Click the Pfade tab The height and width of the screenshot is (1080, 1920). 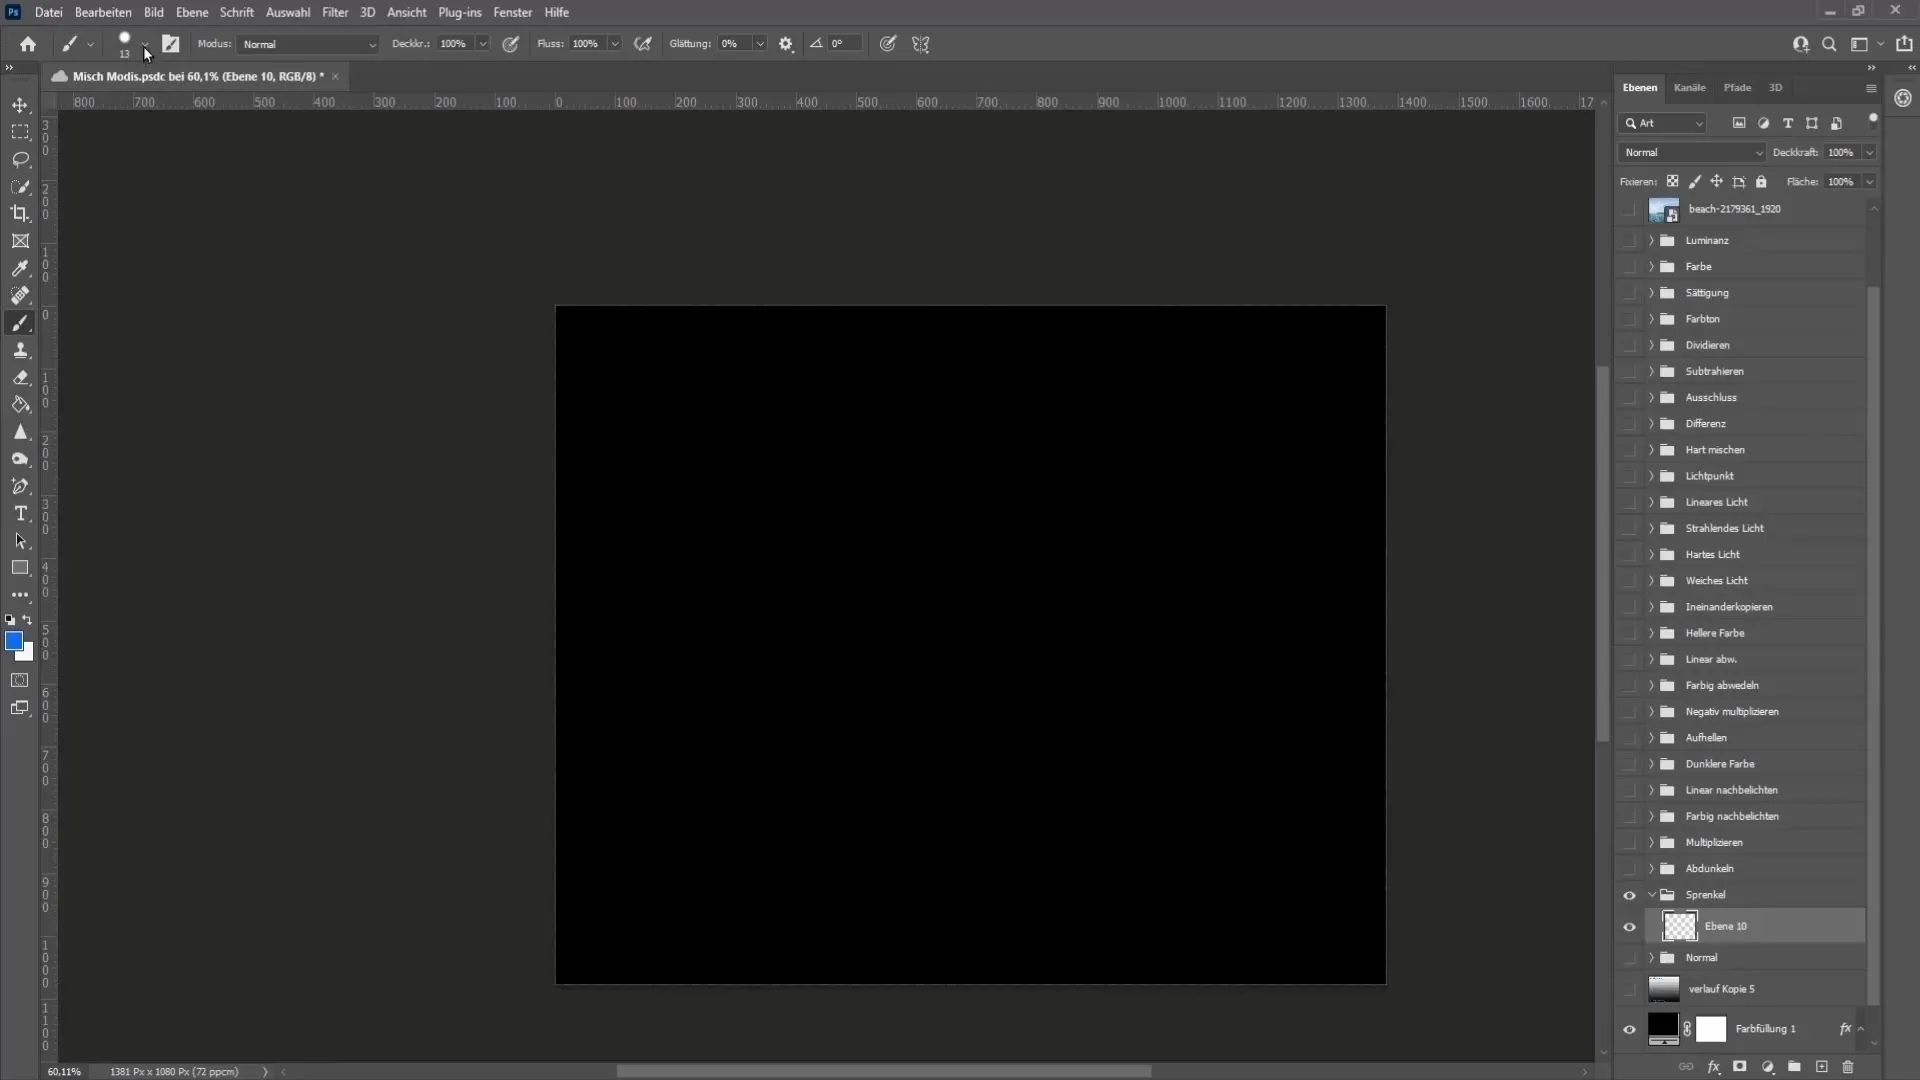click(1737, 86)
